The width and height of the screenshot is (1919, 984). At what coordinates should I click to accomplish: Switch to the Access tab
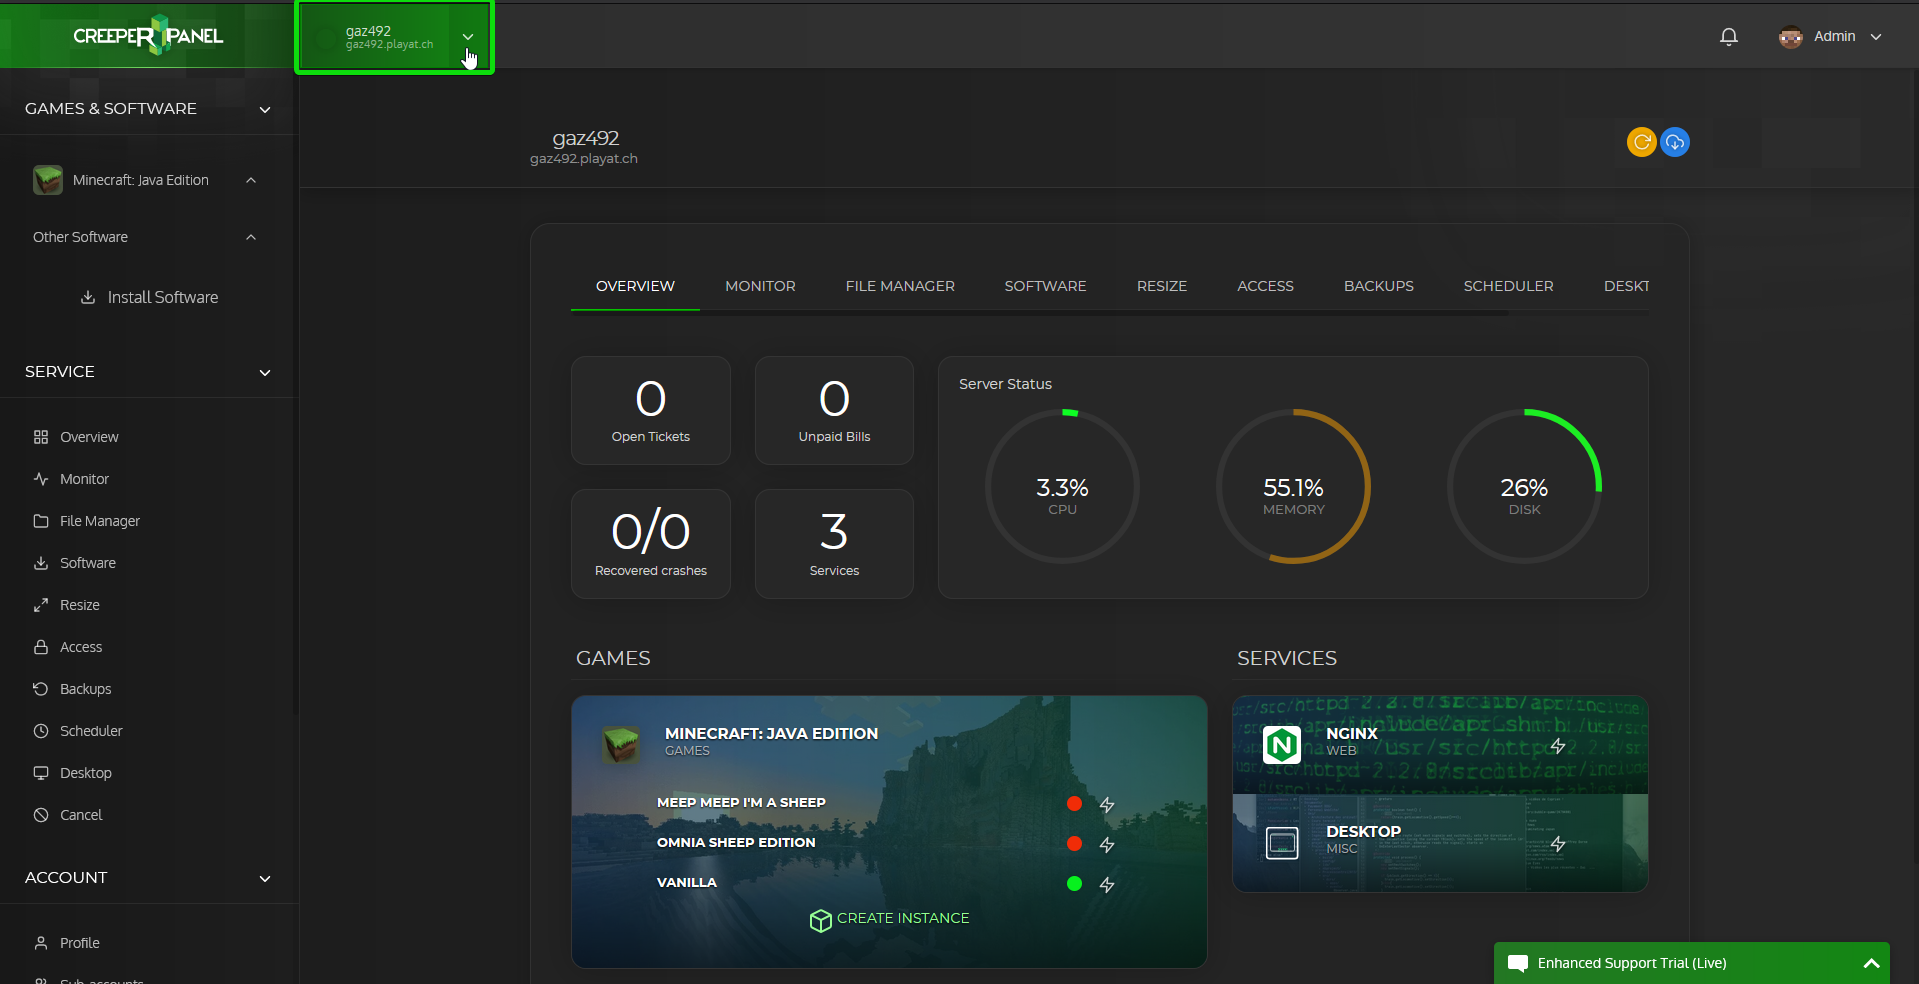coord(1265,286)
